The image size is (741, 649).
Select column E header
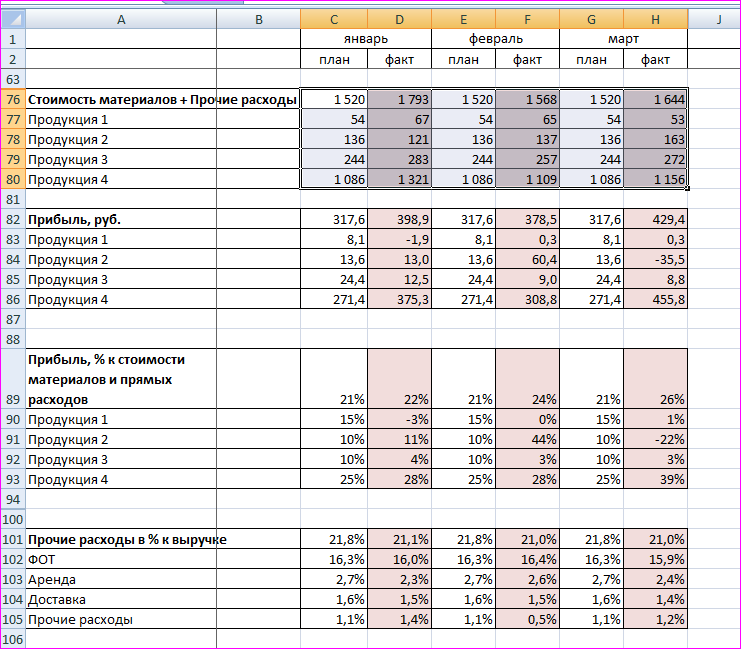tap(463, 19)
